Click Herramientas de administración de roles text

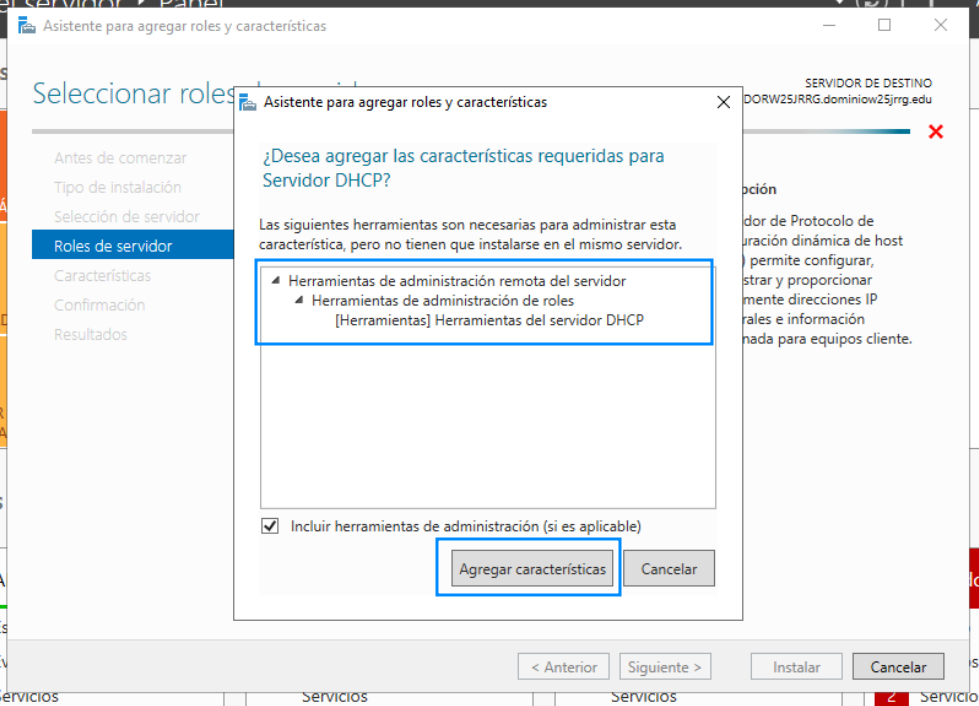(x=443, y=300)
